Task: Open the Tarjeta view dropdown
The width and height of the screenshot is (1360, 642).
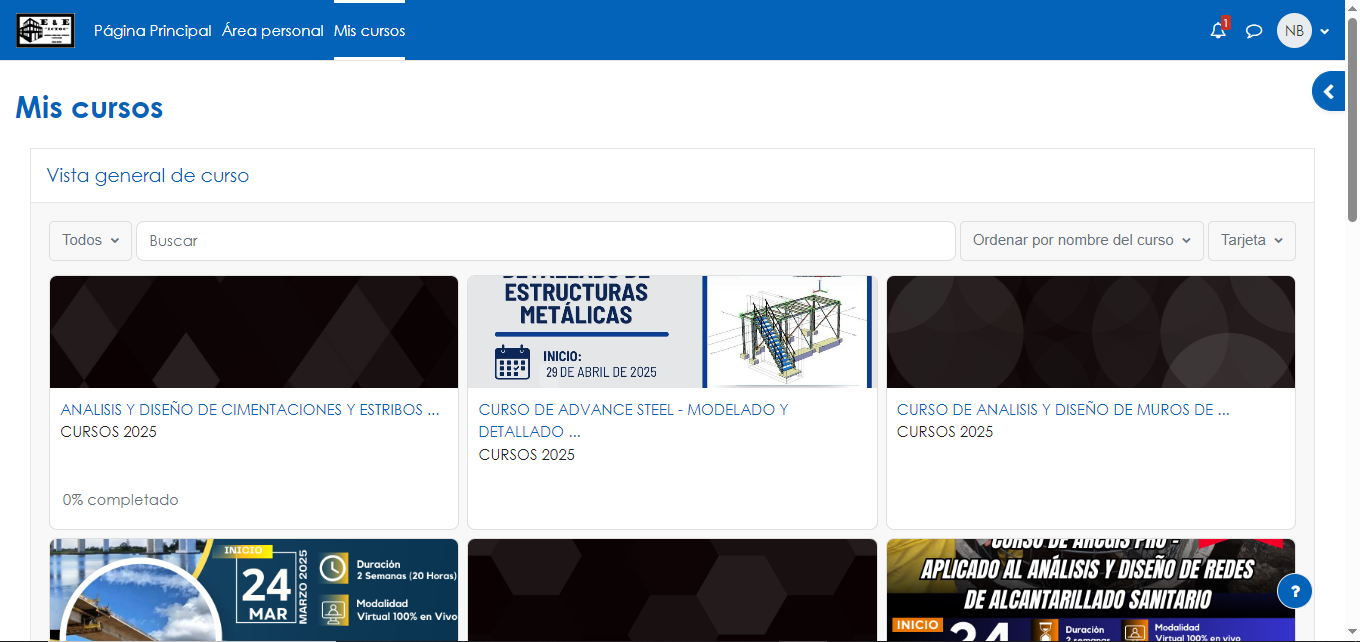Action: pyautogui.click(x=1252, y=241)
